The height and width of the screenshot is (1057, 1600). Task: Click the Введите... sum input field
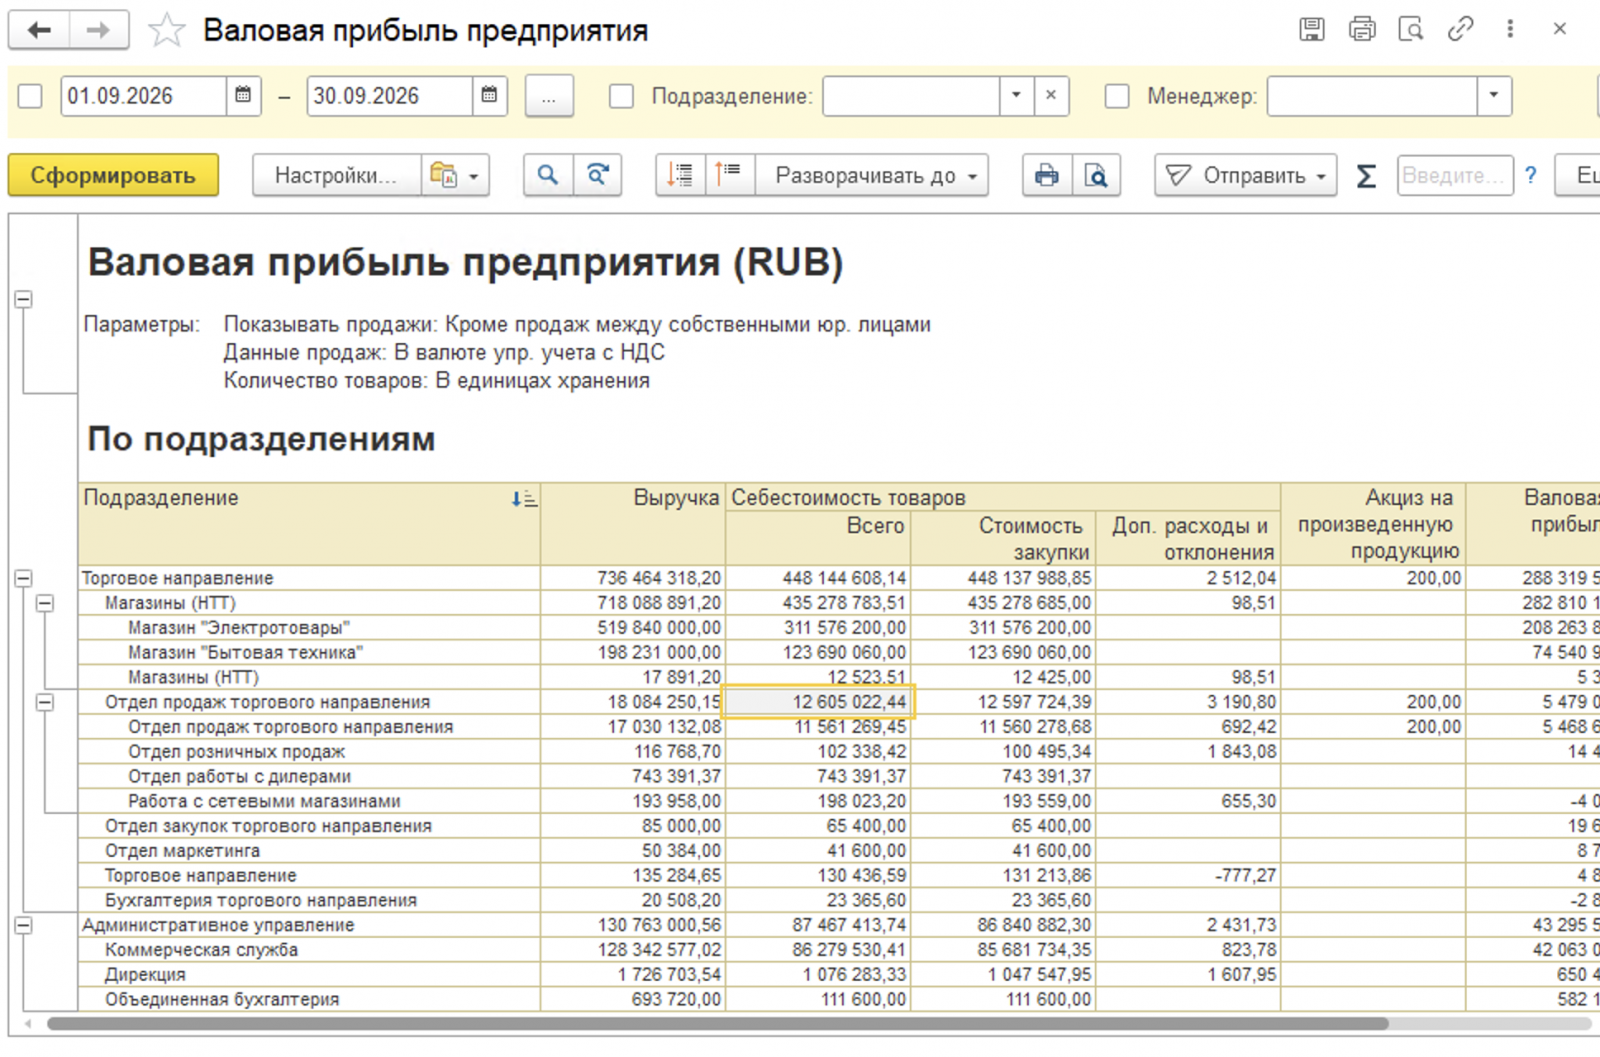pos(1454,175)
